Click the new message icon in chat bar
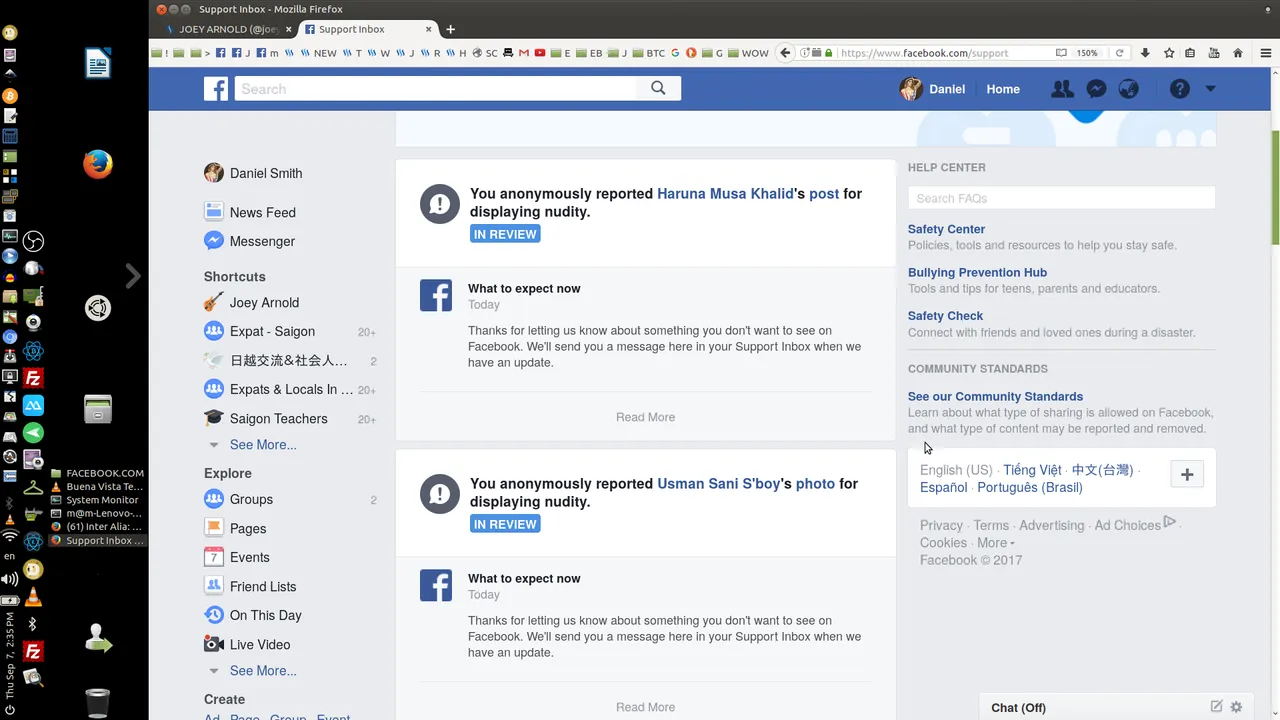This screenshot has width=1280, height=720. (x=1216, y=706)
